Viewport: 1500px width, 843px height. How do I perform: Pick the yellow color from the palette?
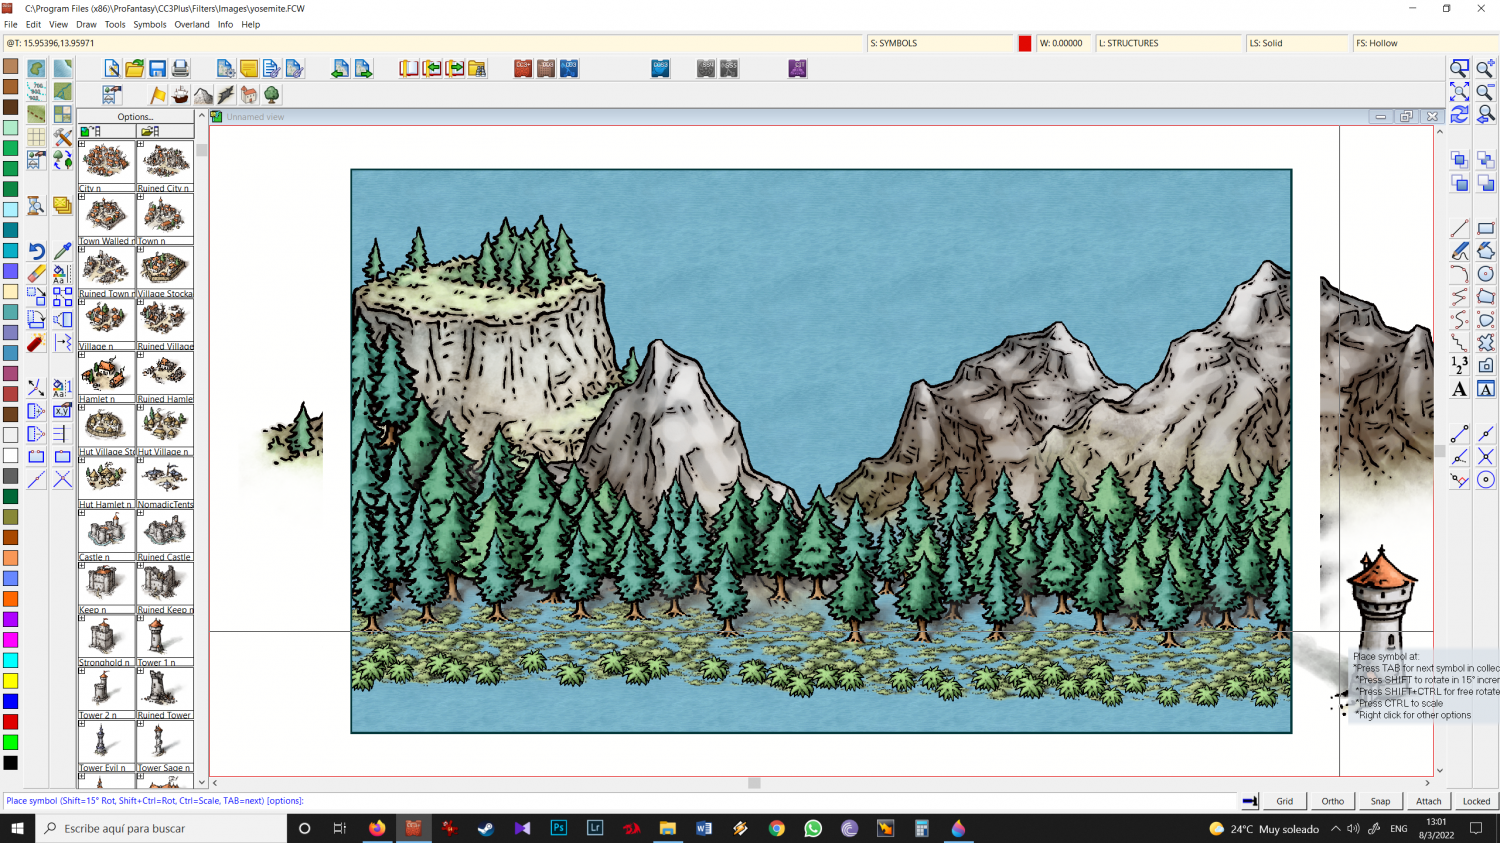click(10, 681)
